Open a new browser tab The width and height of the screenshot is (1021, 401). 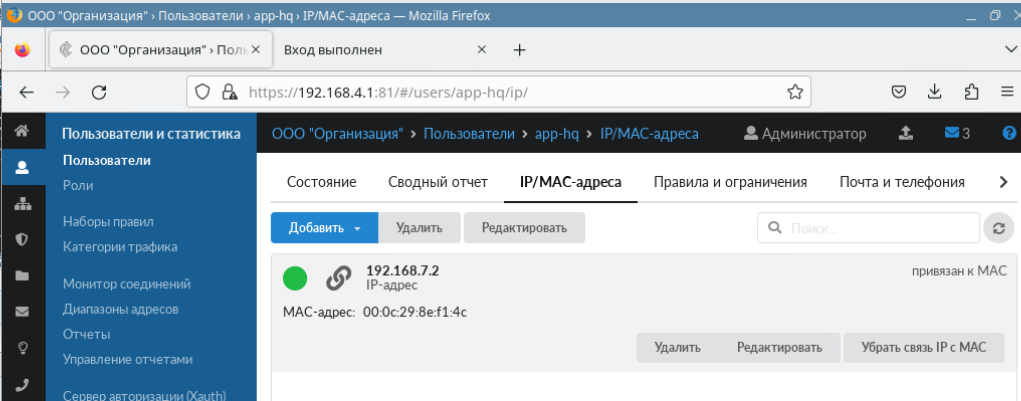tap(519, 50)
